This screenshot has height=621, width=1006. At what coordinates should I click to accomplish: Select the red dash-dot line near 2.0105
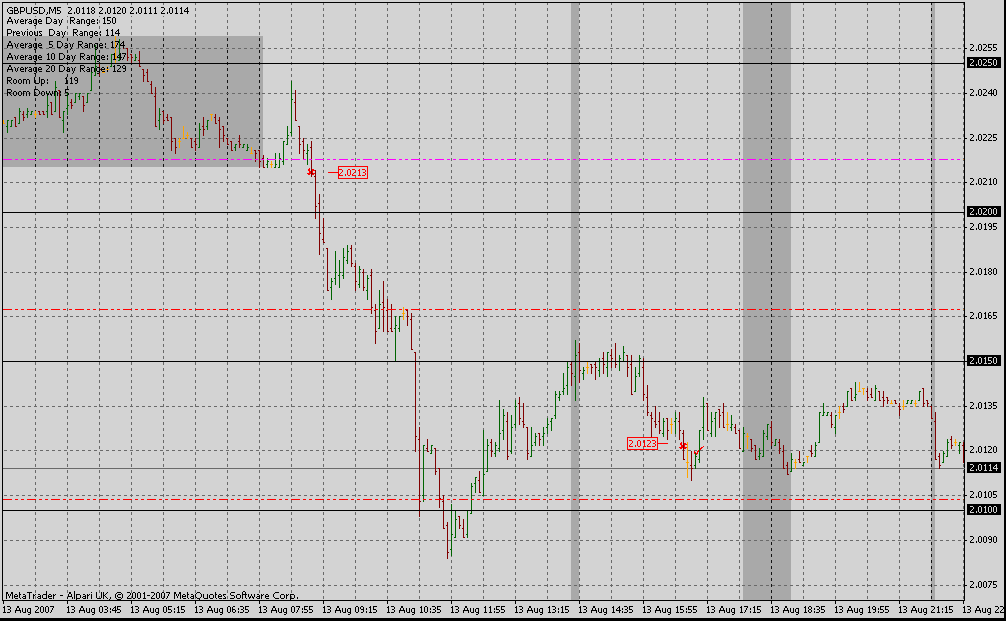(482, 499)
